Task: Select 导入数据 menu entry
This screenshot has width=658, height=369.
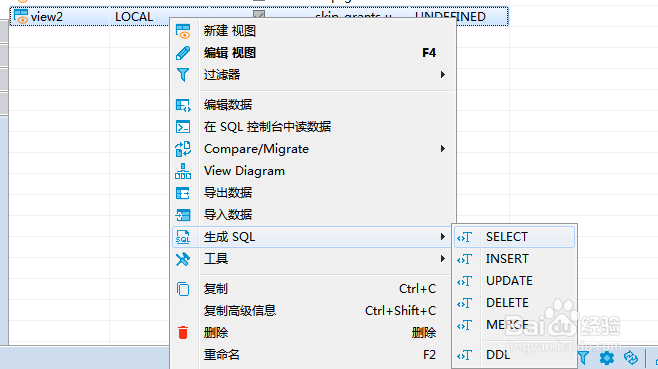Action: click(313, 215)
